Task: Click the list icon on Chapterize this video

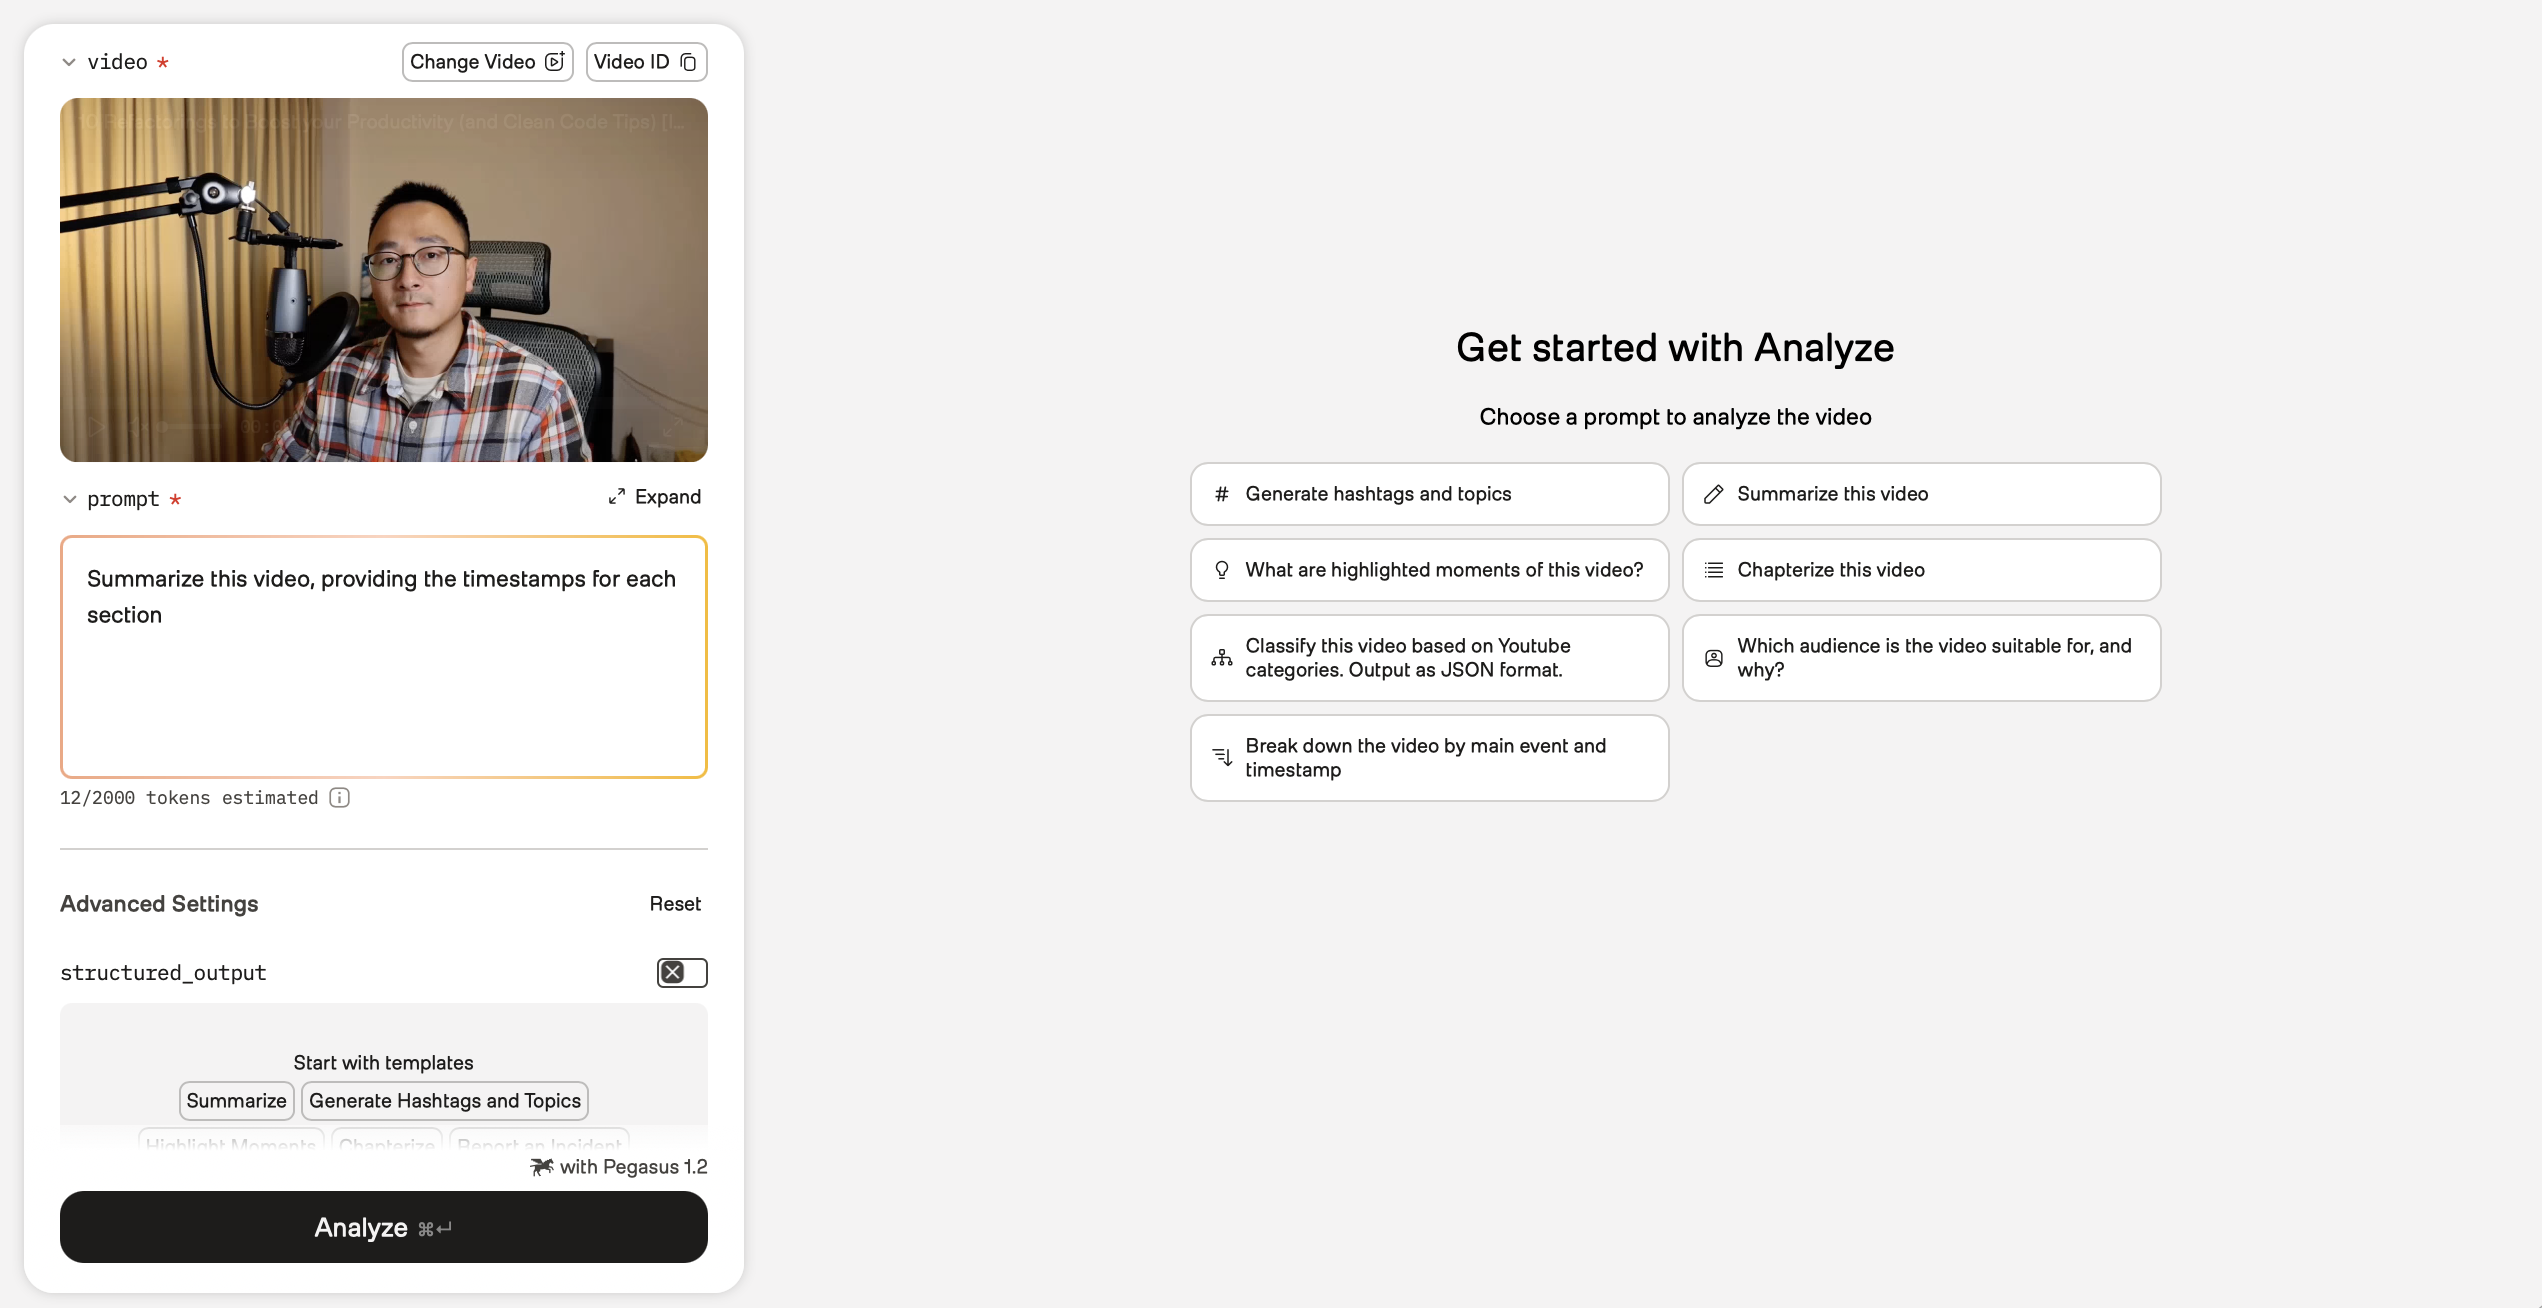Action: [1713, 570]
